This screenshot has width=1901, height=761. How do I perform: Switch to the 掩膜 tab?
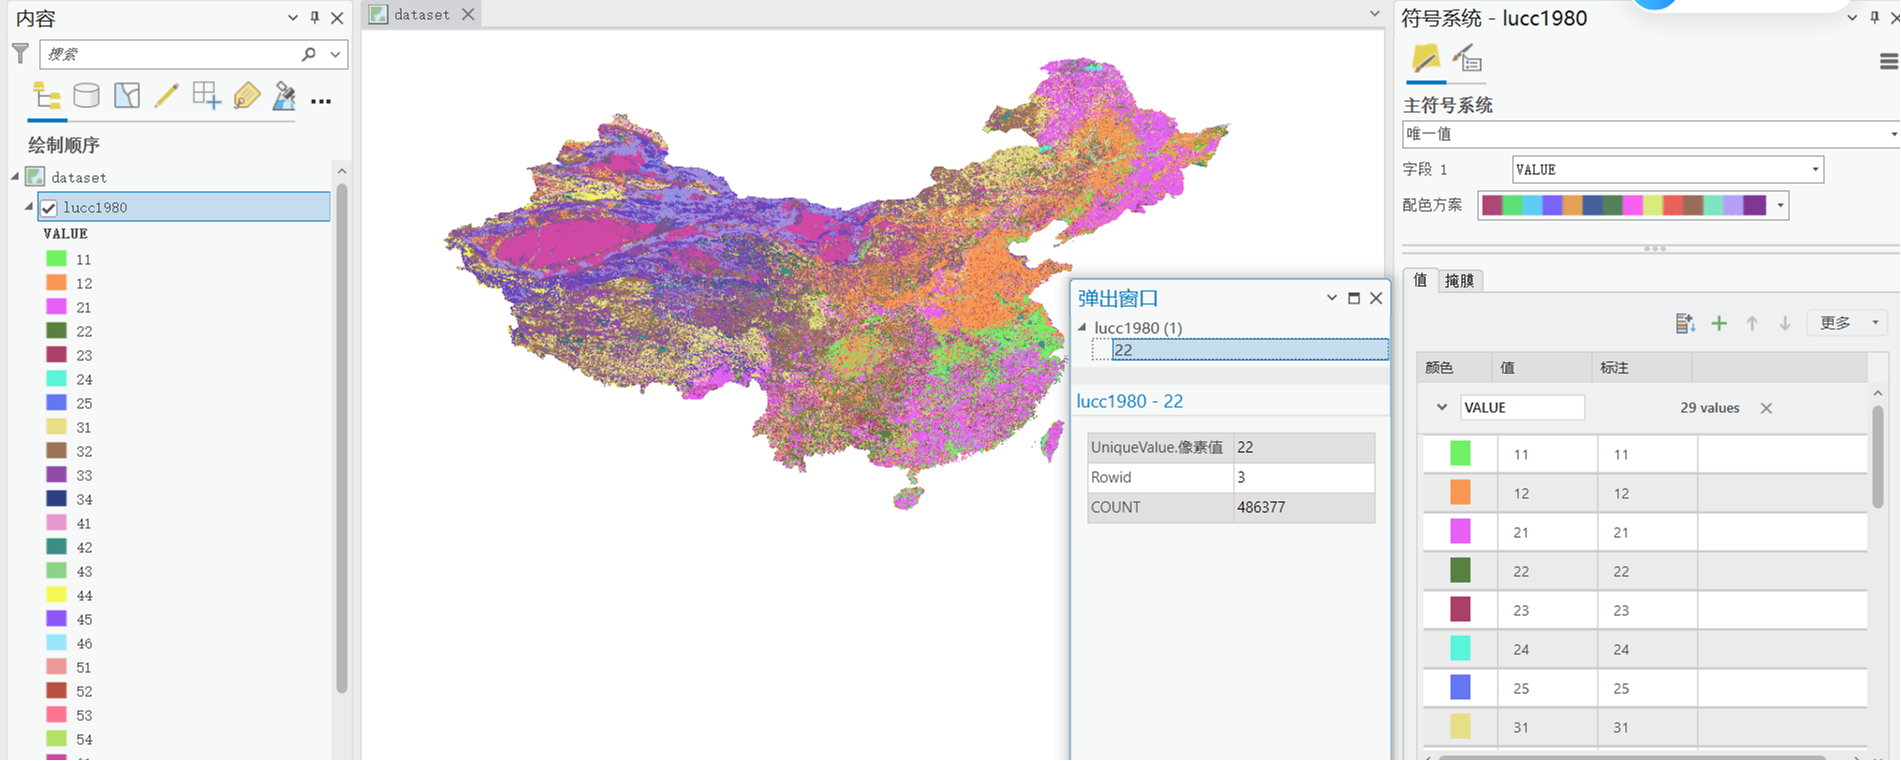tap(1460, 281)
